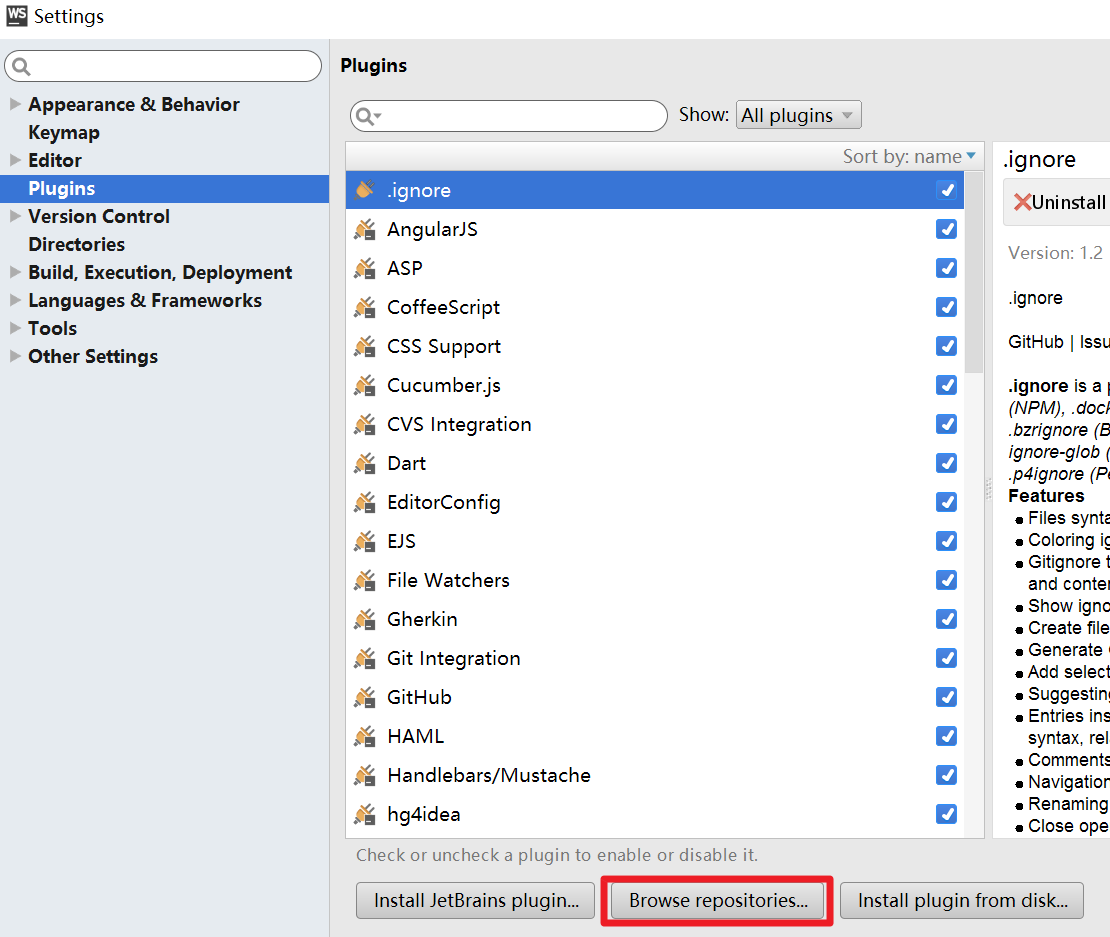The image size is (1110, 937).
Task: Click the plugin list vertical scrollbar
Action: point(974,272)
